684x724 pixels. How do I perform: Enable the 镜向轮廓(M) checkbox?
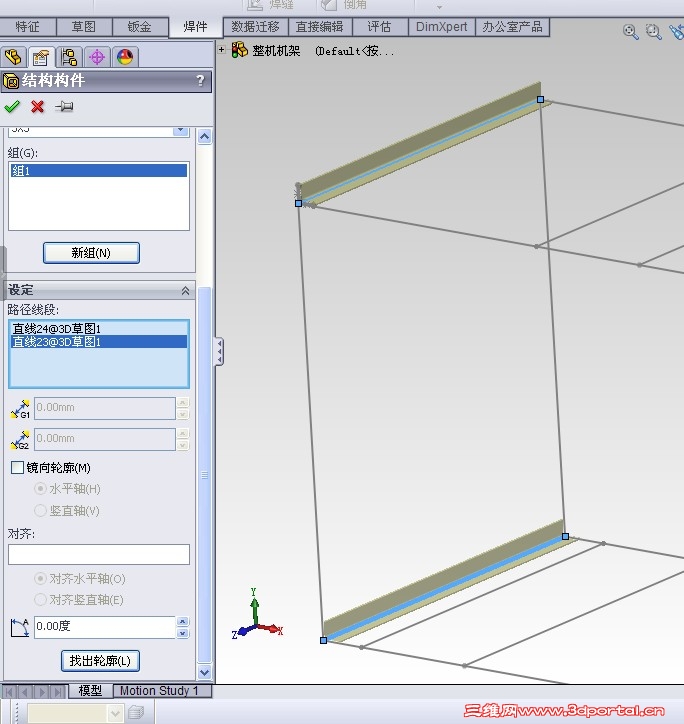pyautogui.click(x=18, y=468)
